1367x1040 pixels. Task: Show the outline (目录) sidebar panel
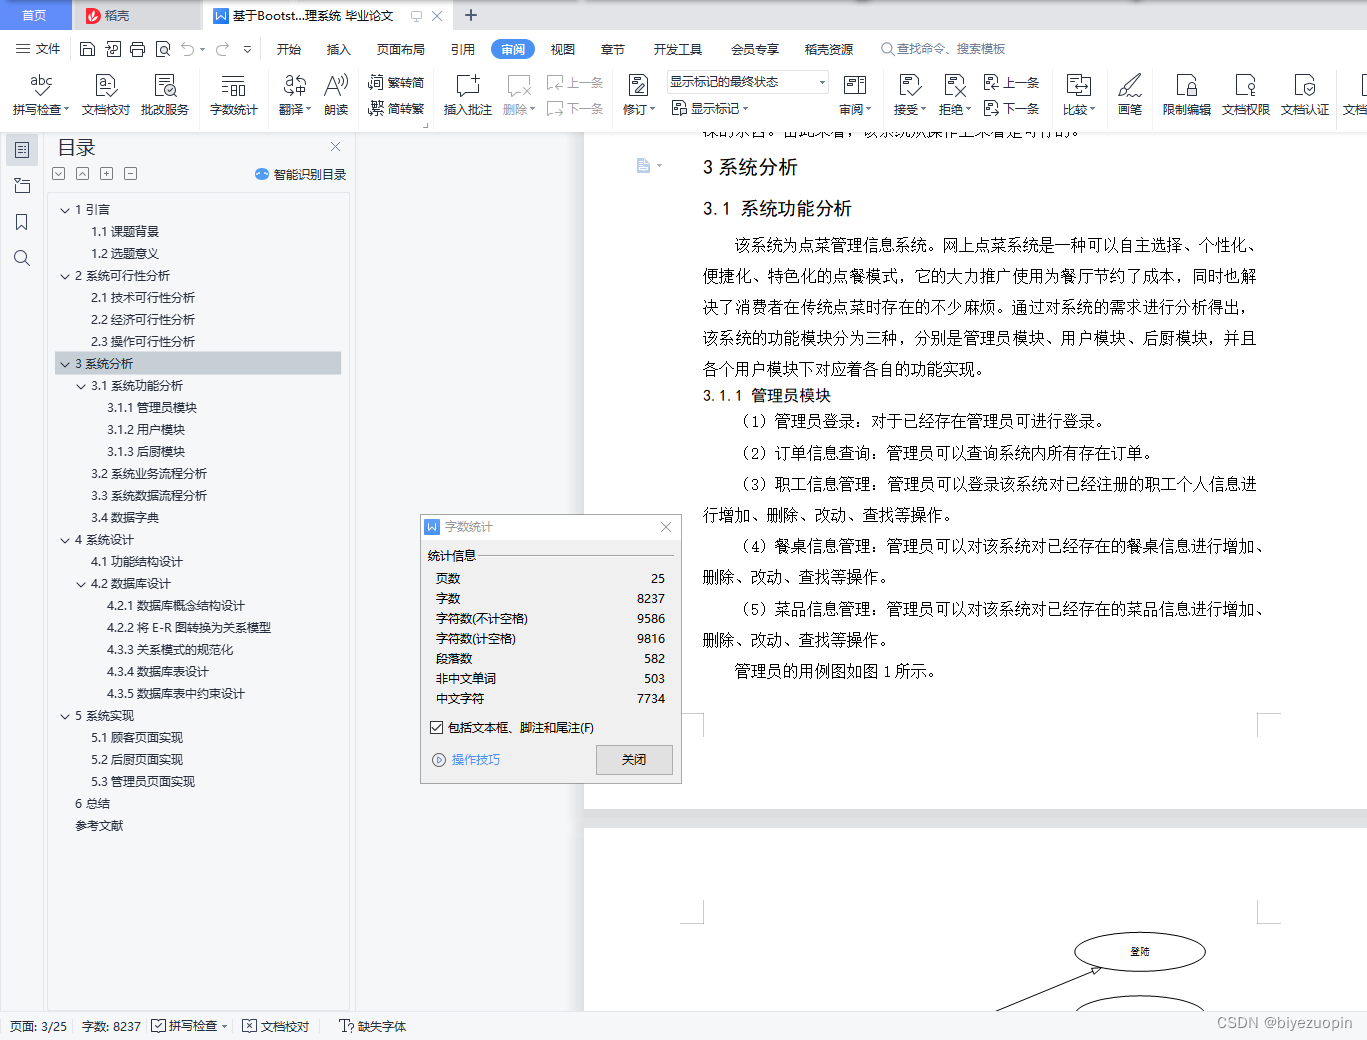point(22,150)
